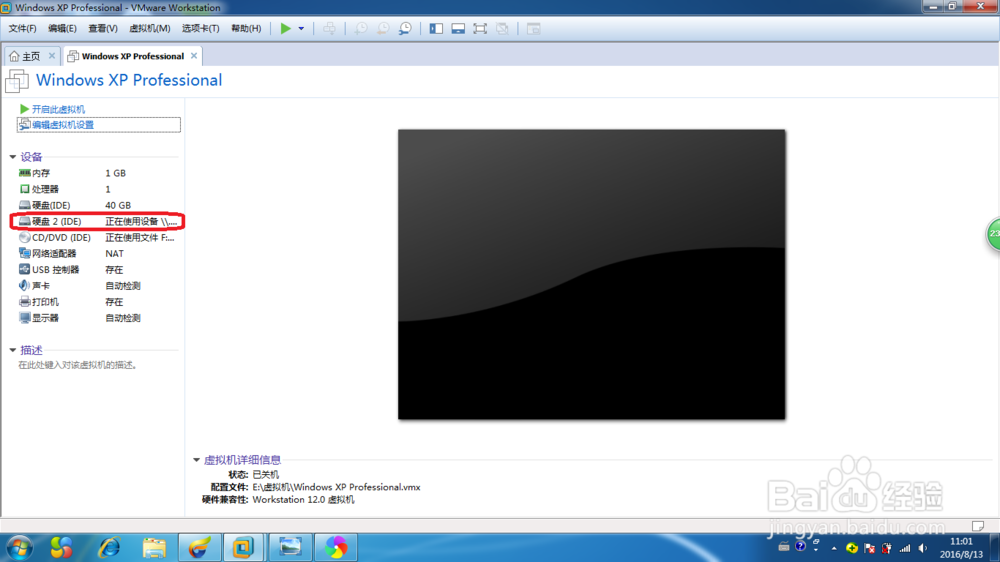Select the 内存 device row
The height and width of the screenshot is (562, 1000).
coord(97,173)
